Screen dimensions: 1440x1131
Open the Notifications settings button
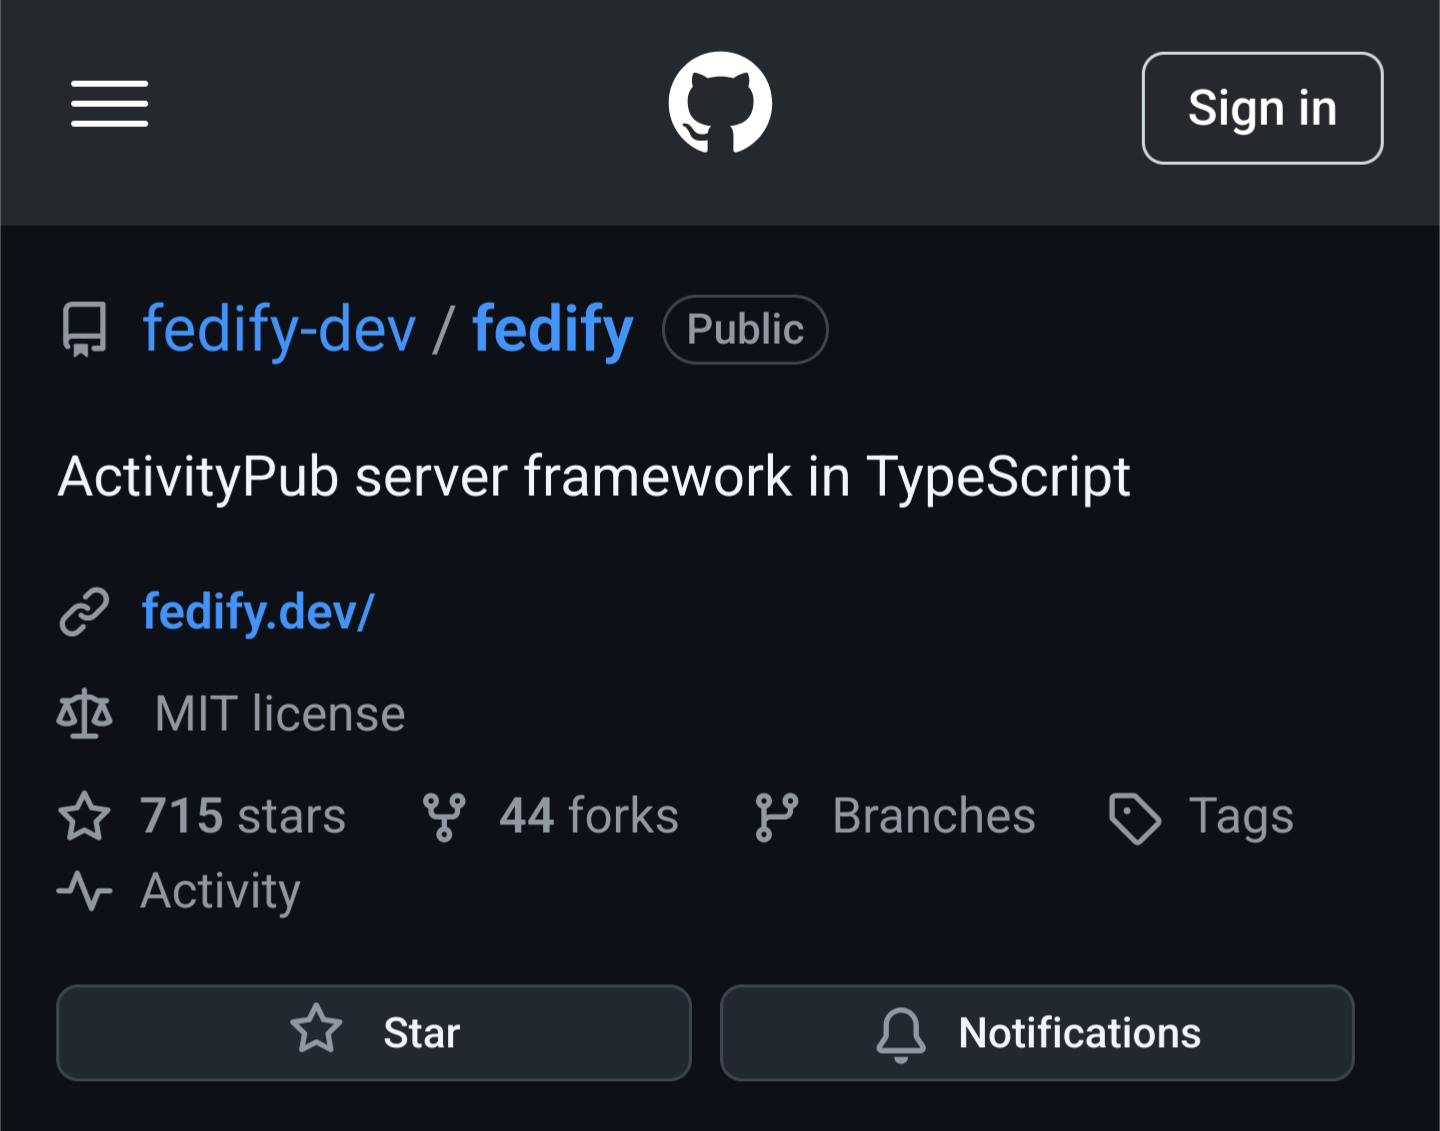1037,1033
